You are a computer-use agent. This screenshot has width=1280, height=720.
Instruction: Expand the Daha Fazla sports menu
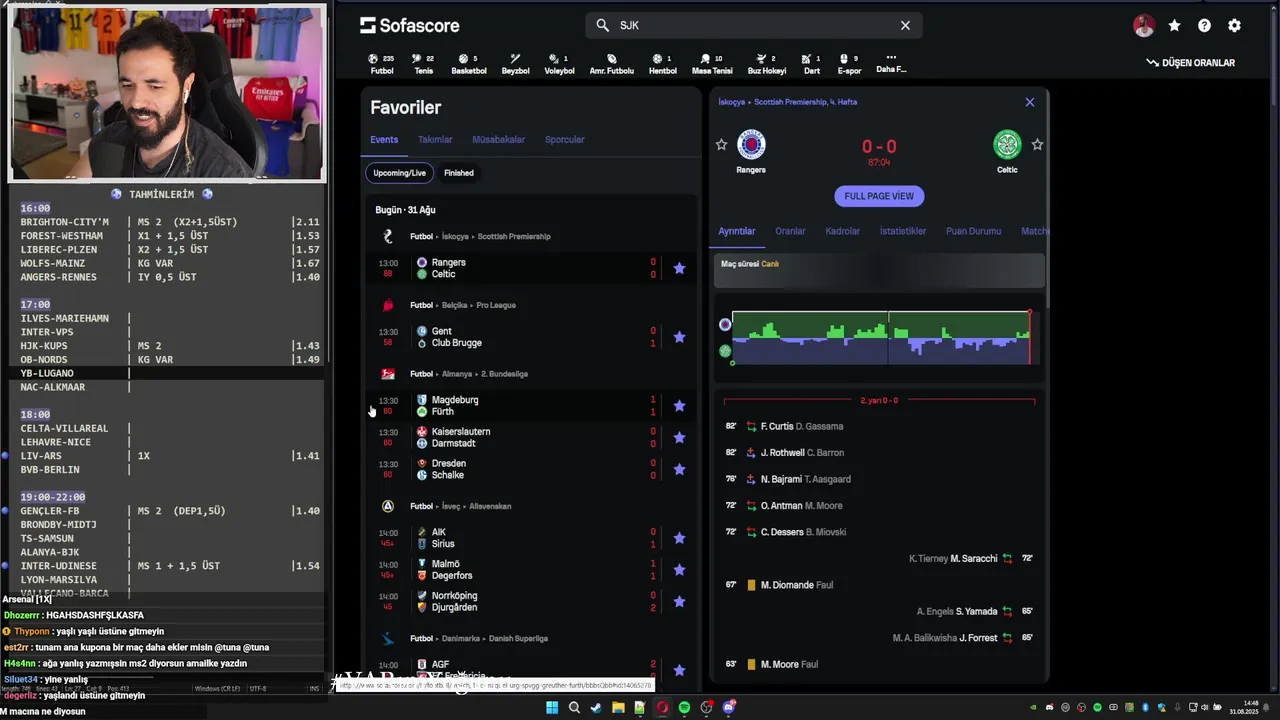891,63
